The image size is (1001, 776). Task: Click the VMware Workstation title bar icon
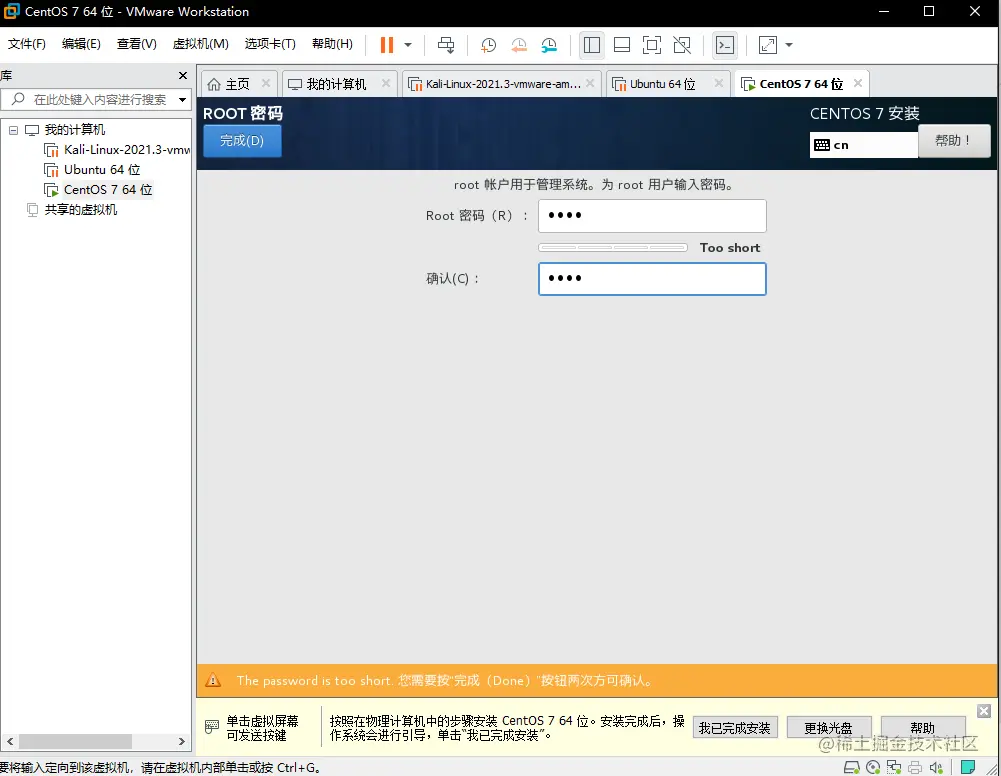(11, 11)
